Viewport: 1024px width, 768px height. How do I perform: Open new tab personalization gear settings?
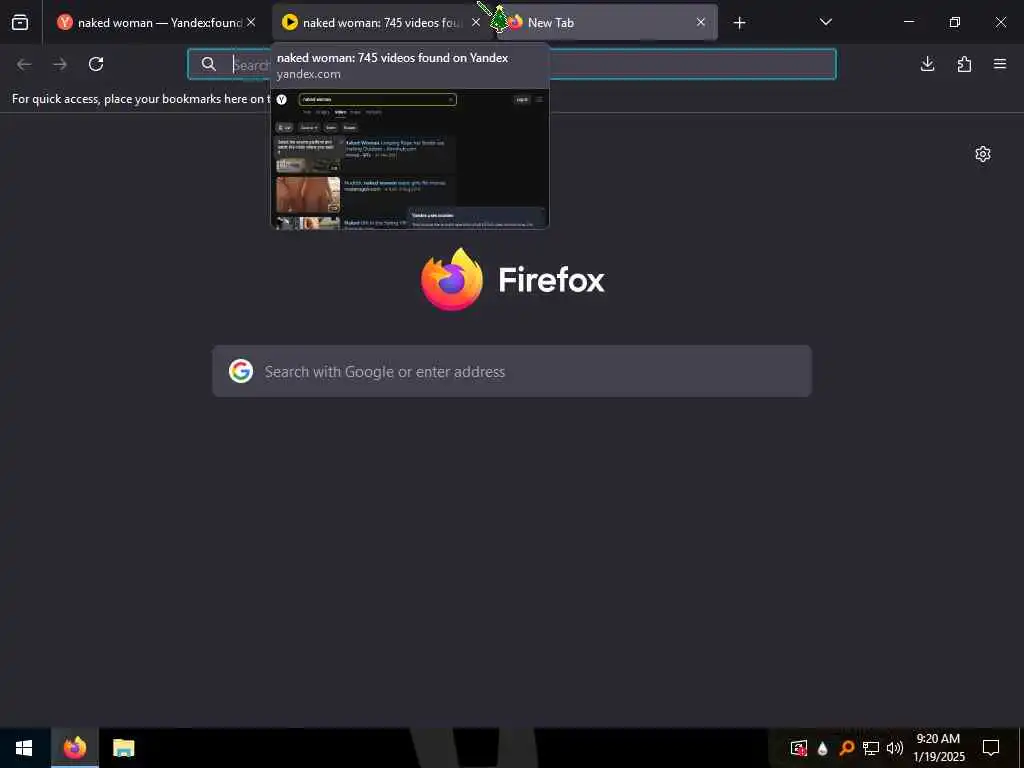click(x=983, y=154)
